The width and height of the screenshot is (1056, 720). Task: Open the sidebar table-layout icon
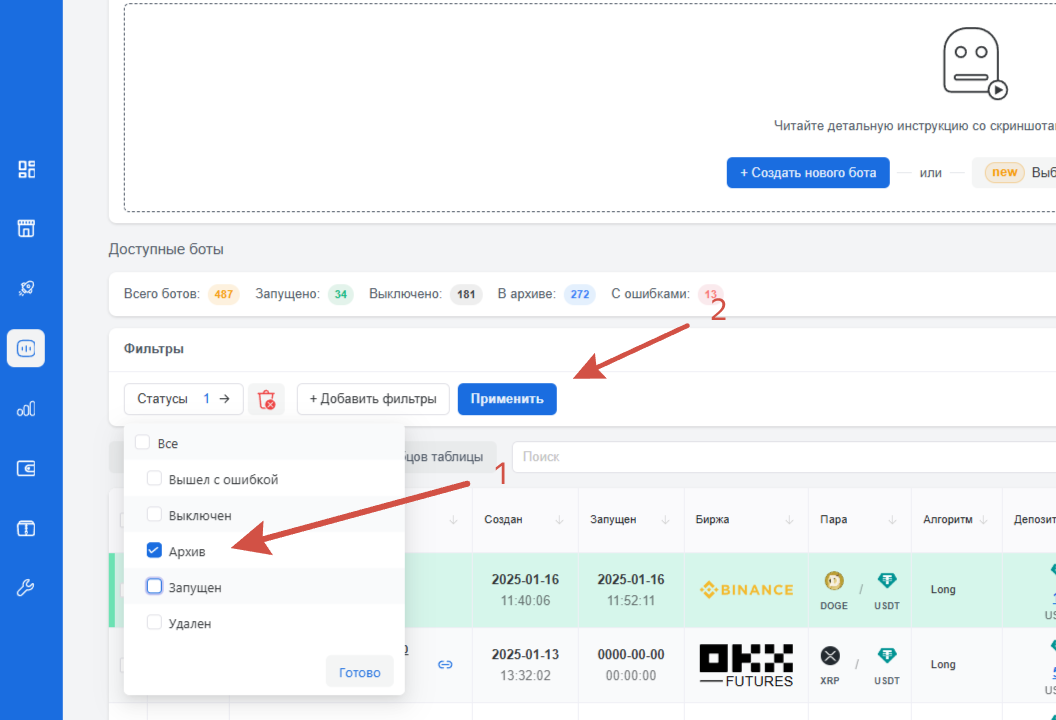coord(26,528)
